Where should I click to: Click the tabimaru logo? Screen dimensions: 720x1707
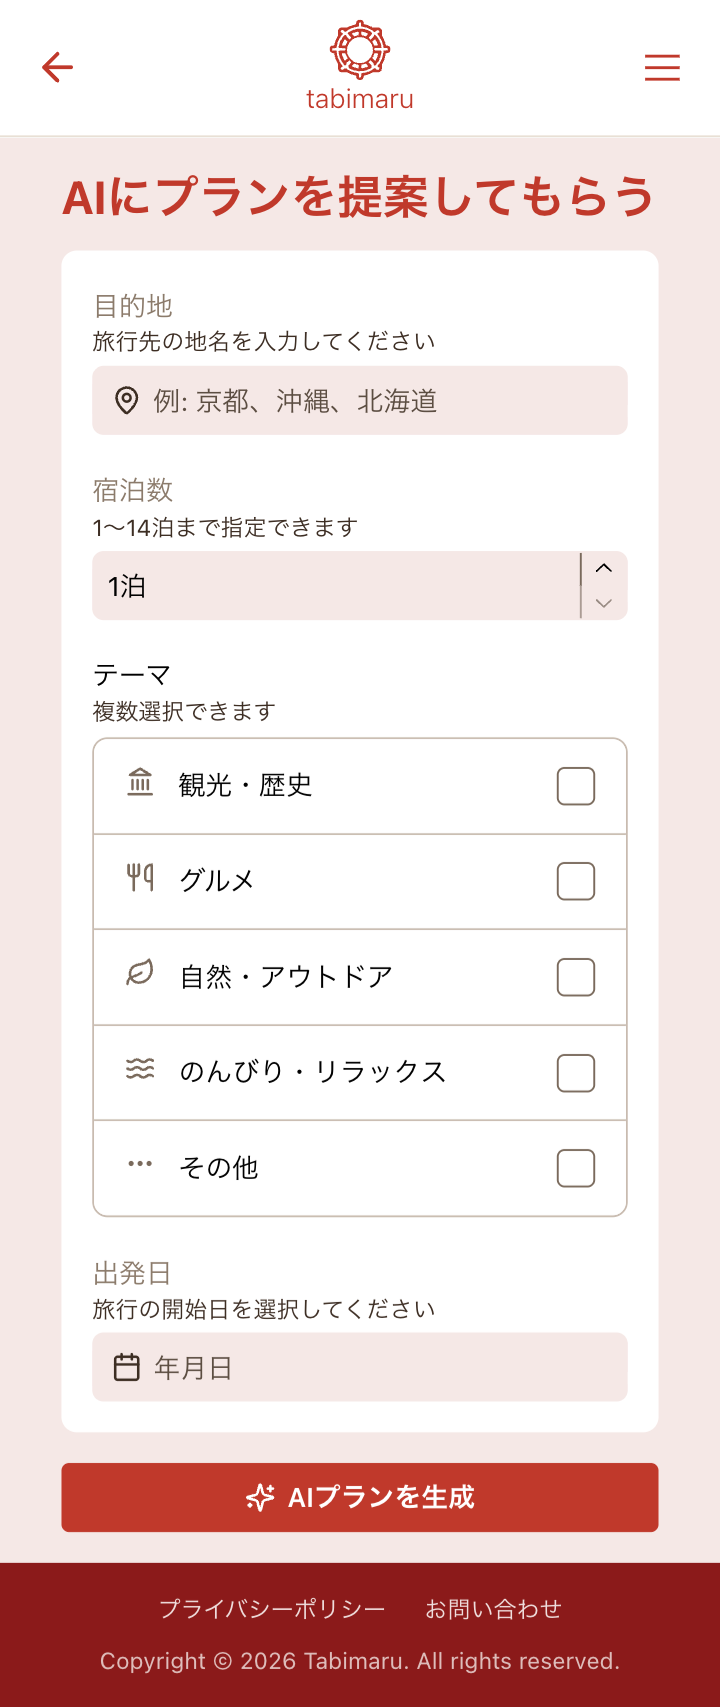pos(360,66)
